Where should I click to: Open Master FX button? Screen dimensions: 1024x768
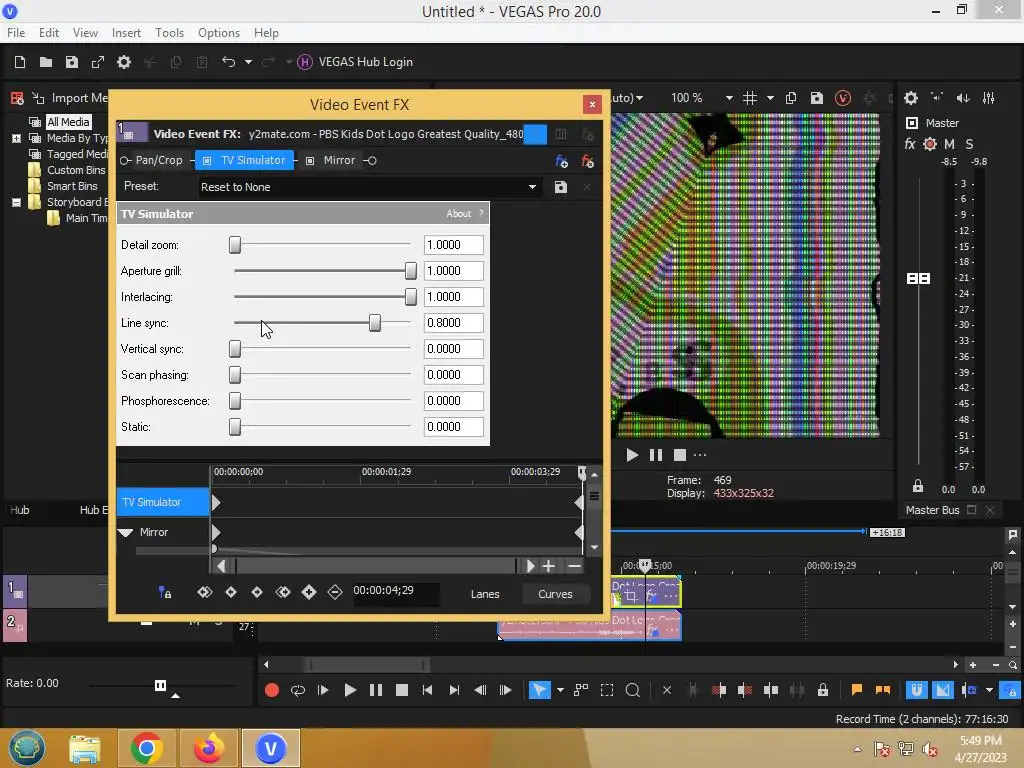910,144
